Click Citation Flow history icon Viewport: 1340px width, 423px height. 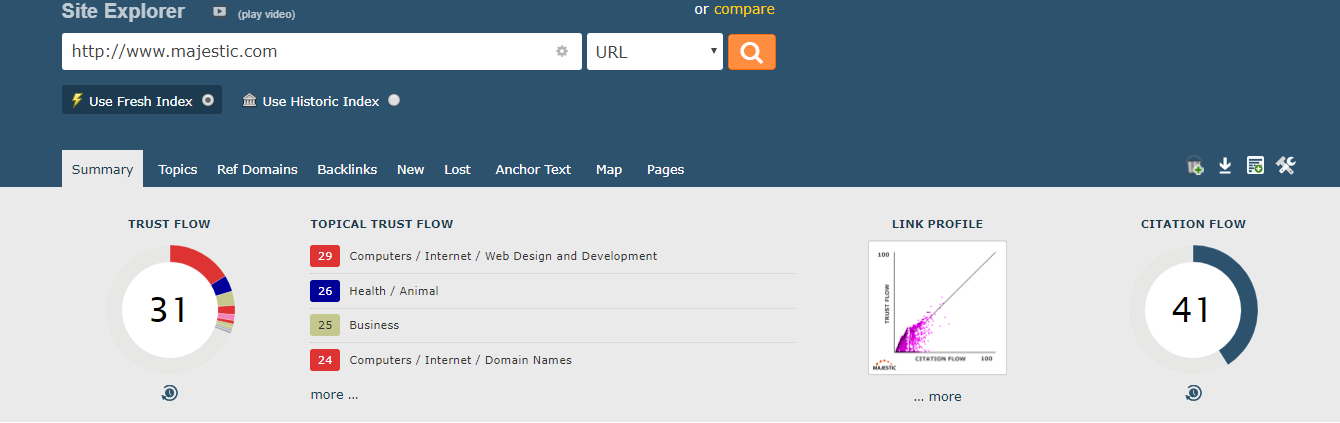(1193, 393)
